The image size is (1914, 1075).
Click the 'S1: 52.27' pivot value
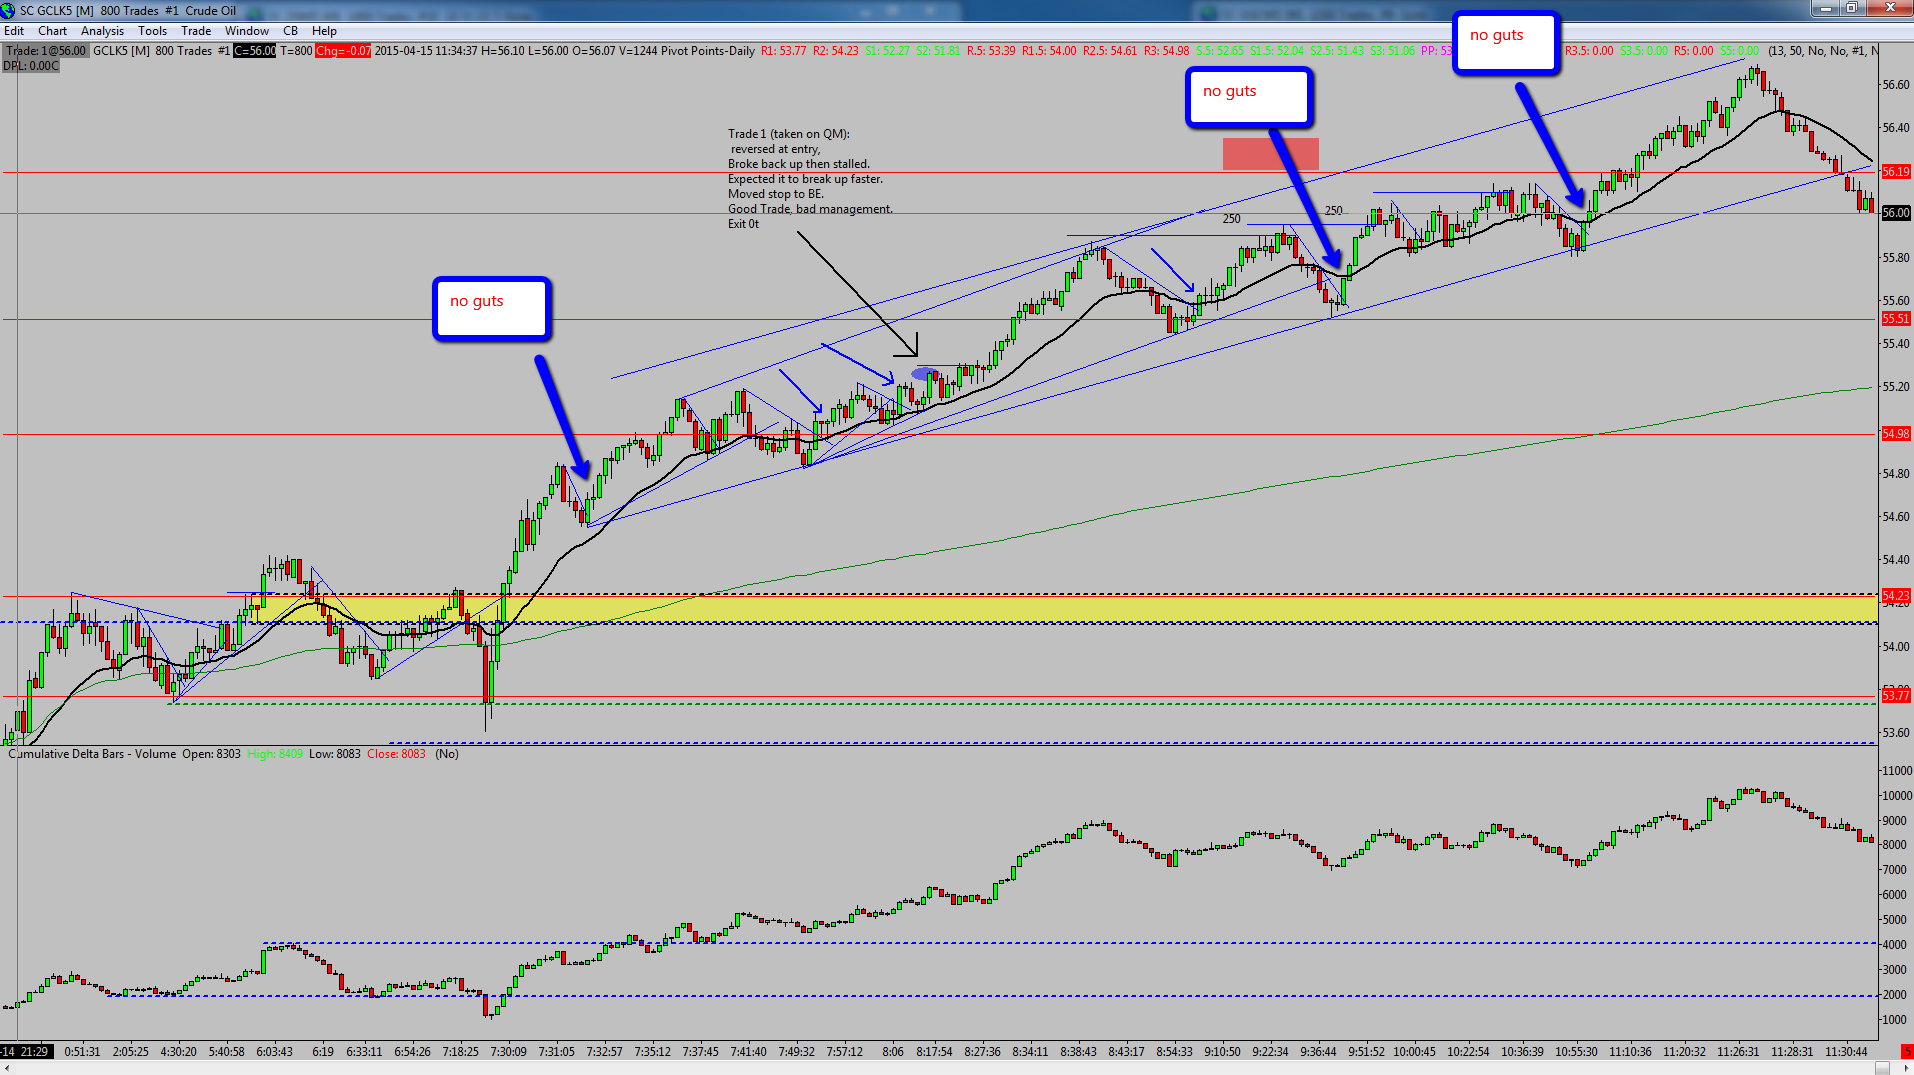887,51
